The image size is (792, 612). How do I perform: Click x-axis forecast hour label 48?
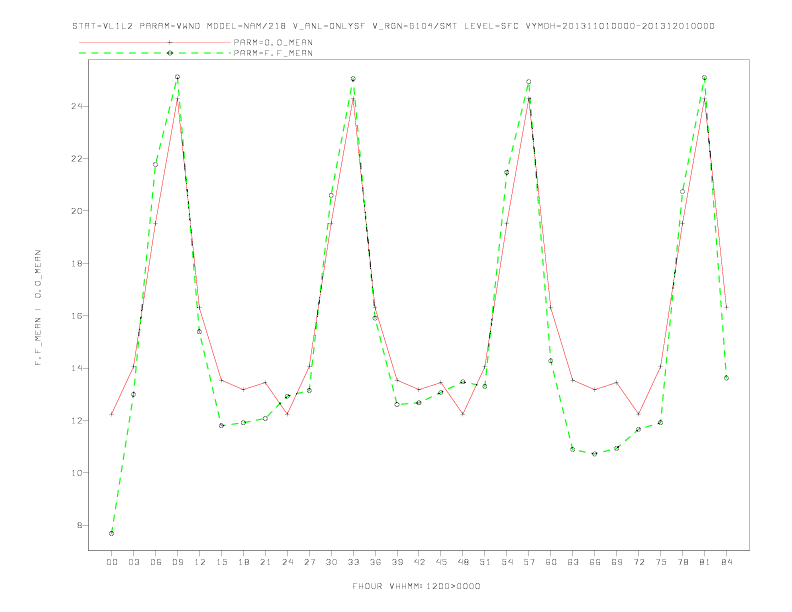(x=463, y=562)
